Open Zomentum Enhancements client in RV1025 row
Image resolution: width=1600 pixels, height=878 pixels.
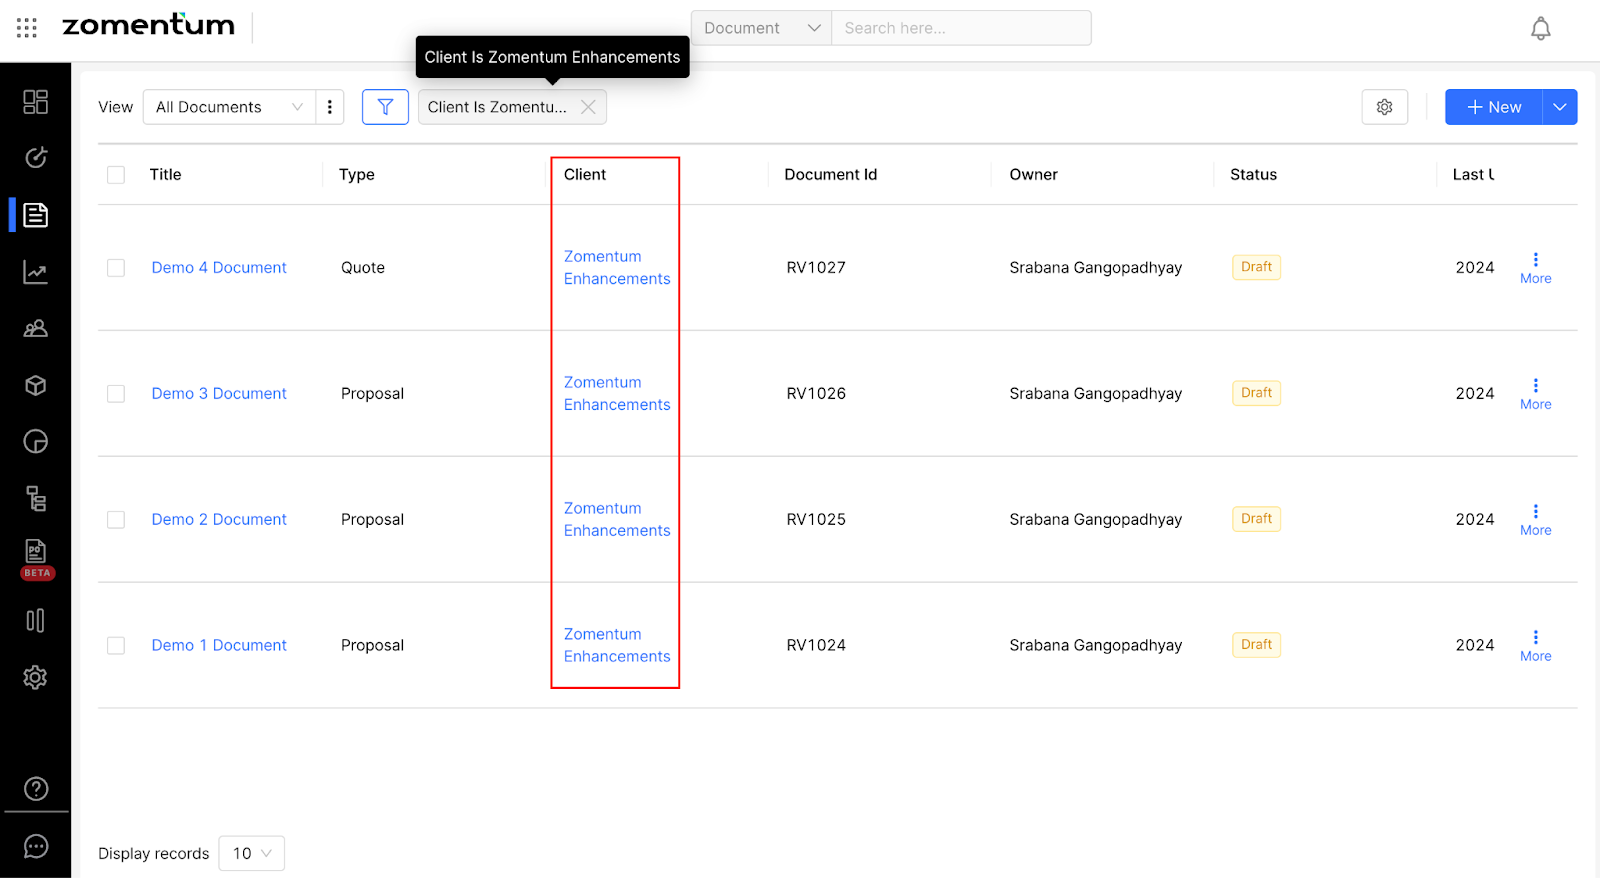(x=617, y=520)
